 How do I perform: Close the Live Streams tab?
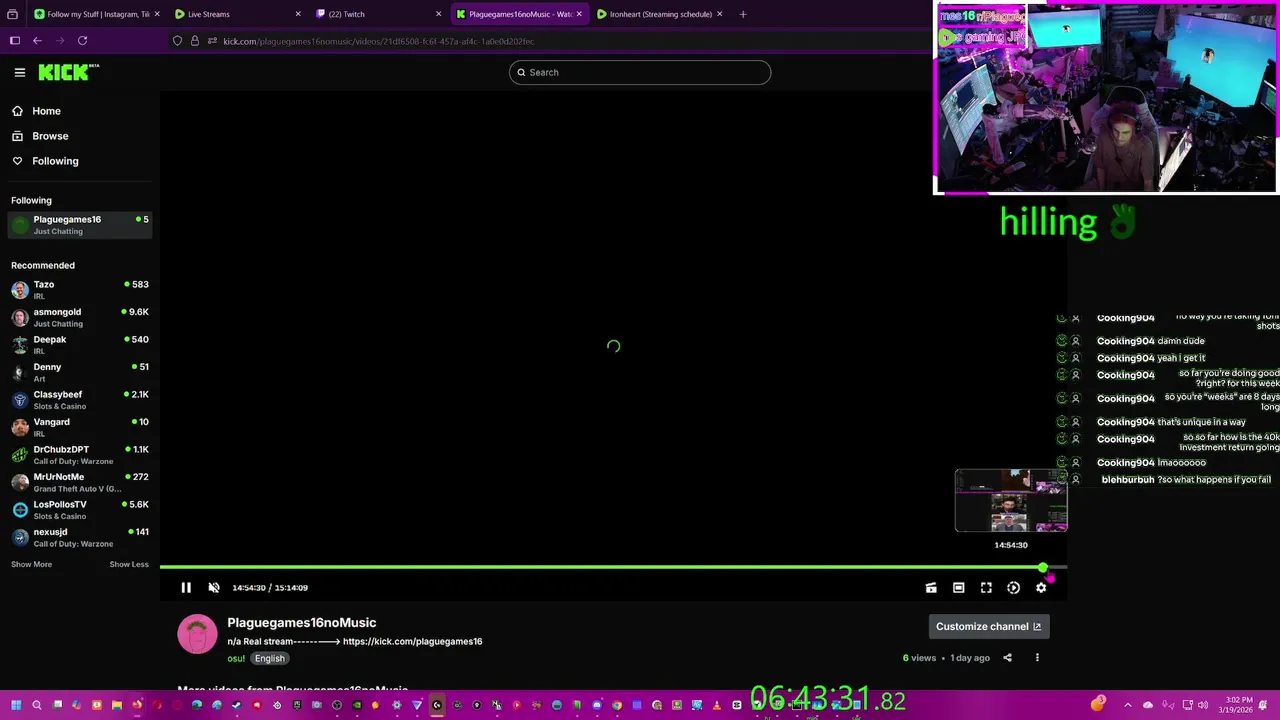pos(298,14)
